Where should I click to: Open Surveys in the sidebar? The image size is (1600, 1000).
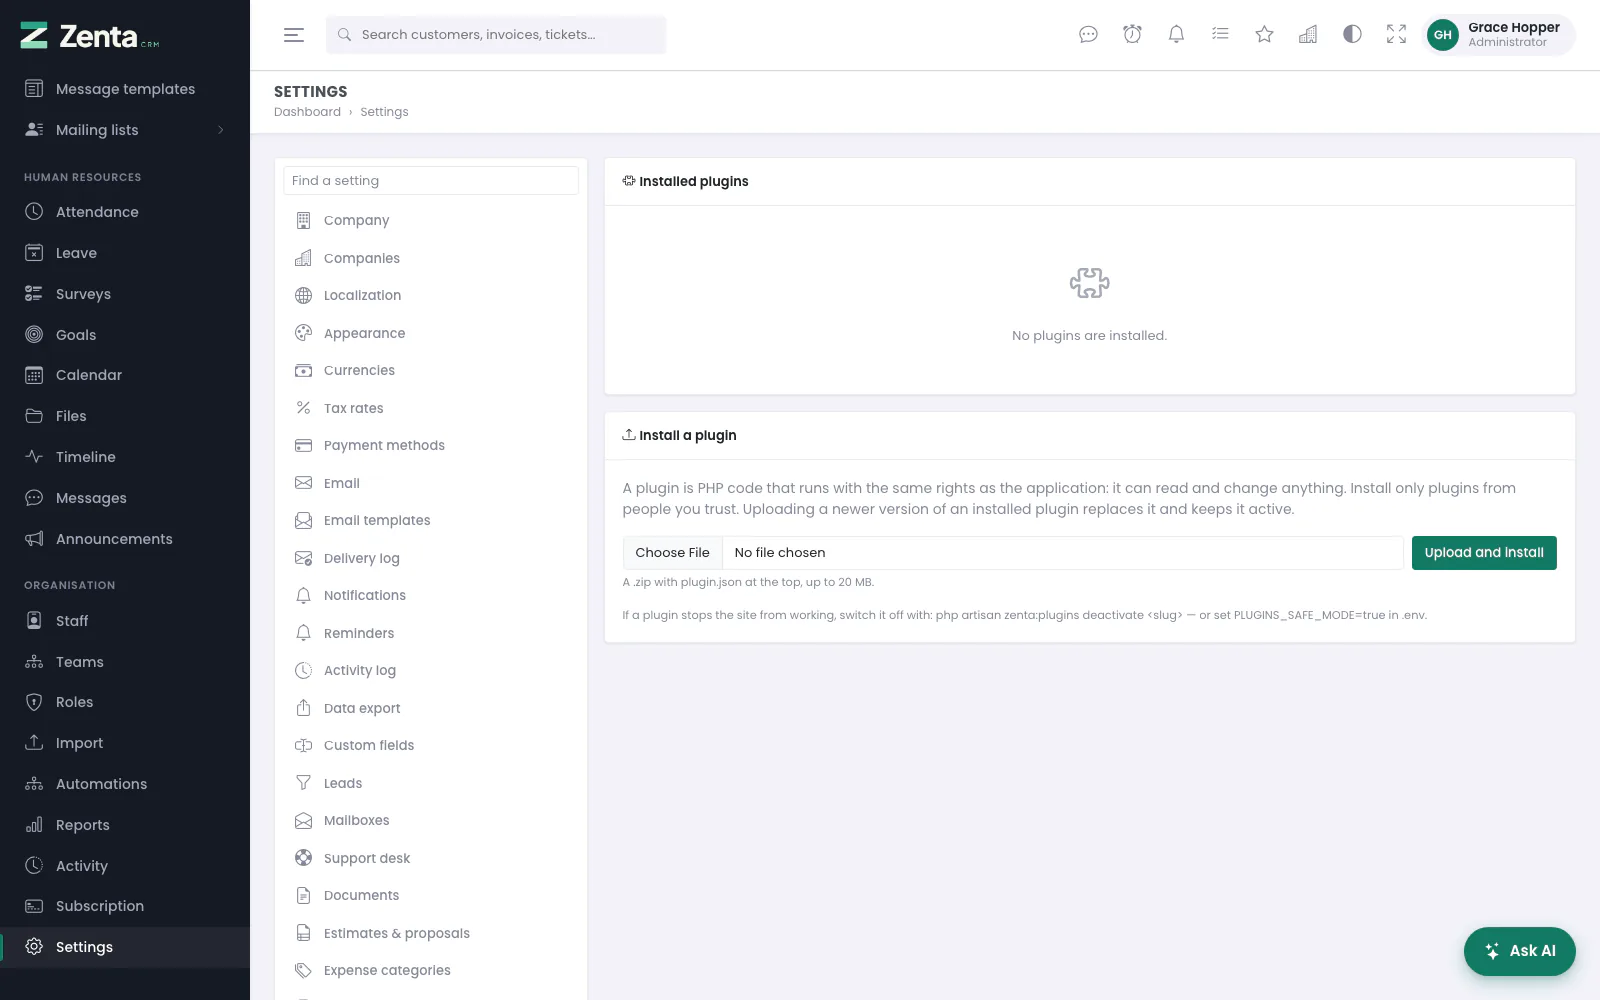point(125,294)
